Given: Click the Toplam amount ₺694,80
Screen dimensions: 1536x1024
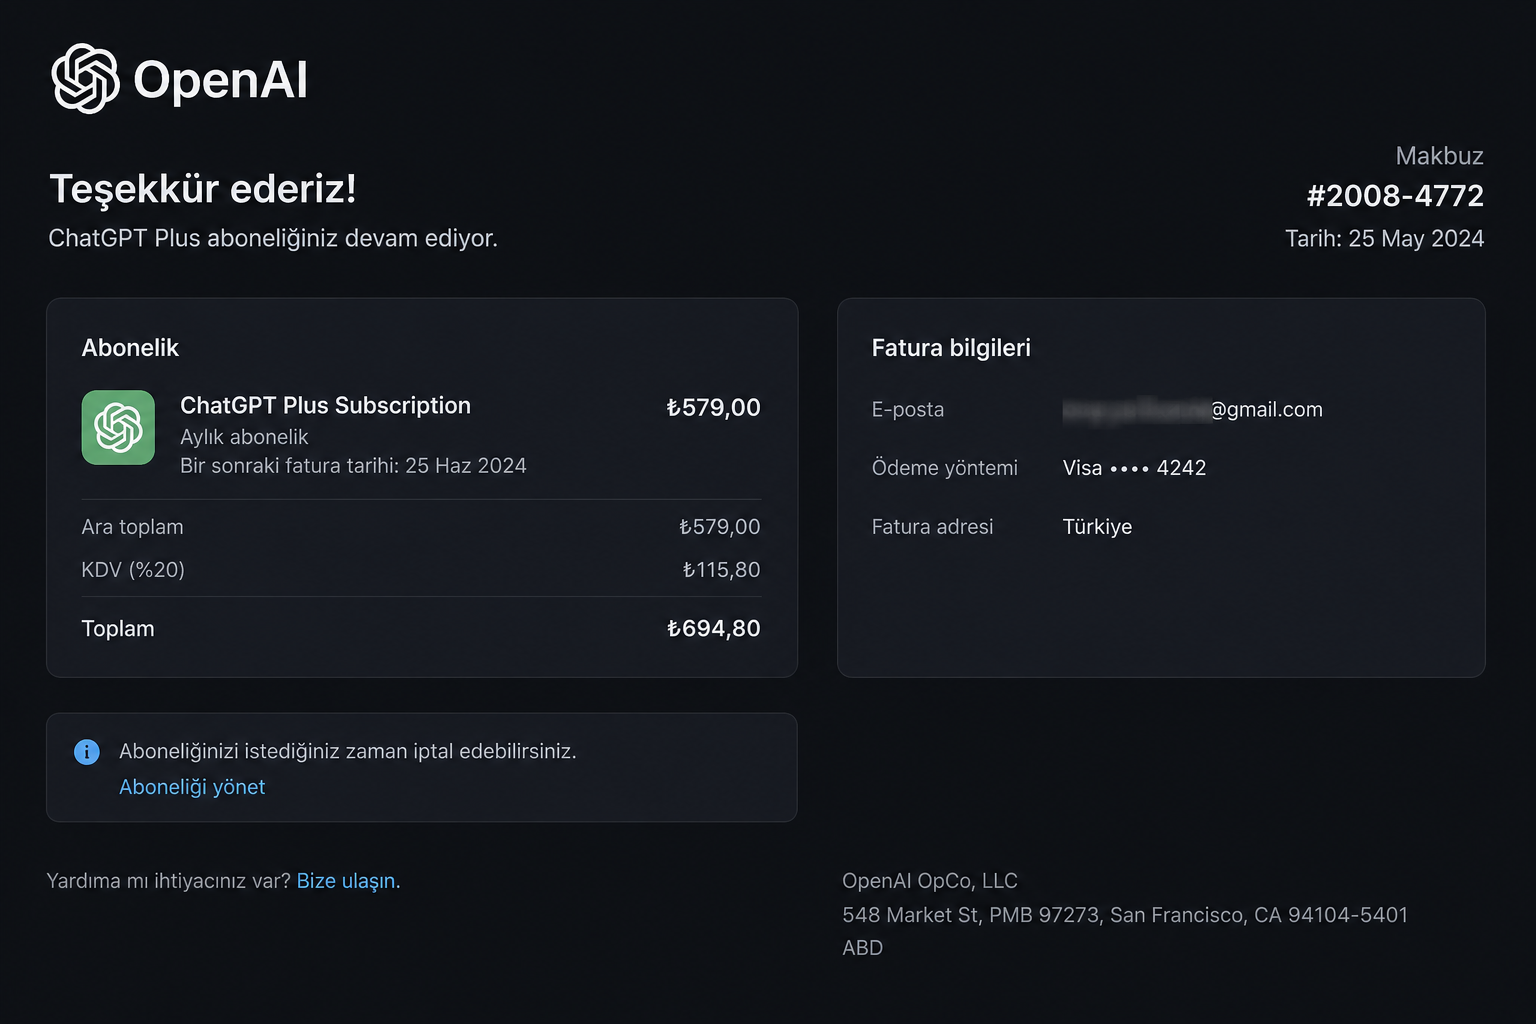Looking at the screenshot, I should point(713,628).
